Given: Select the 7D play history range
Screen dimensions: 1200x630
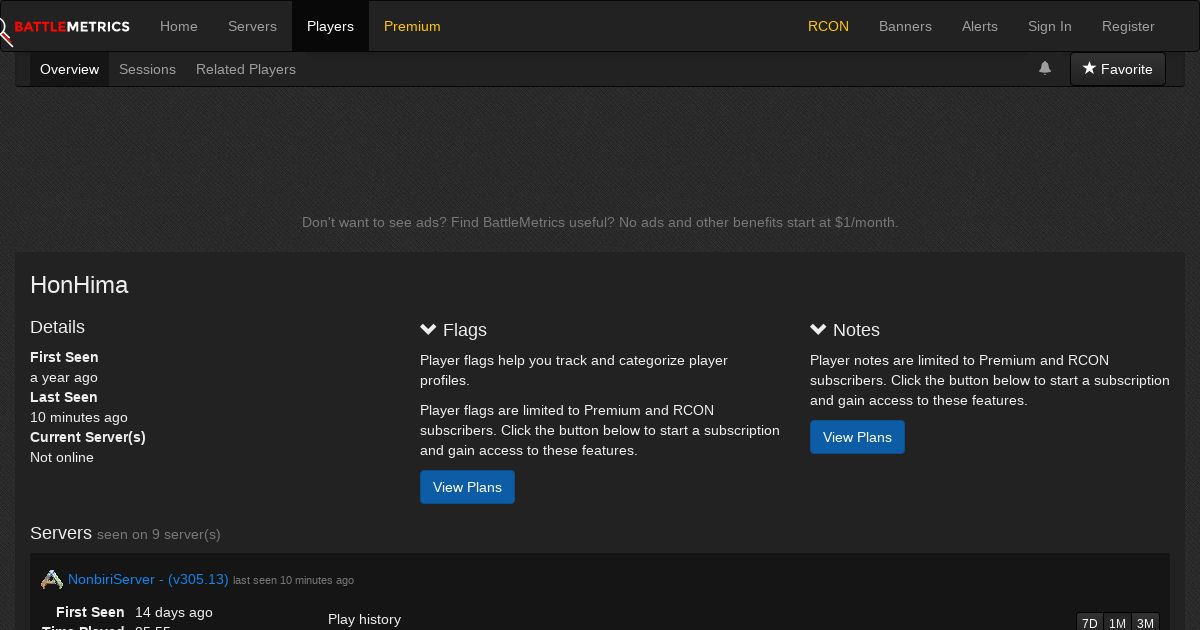Looking at the screenshot, I should click(x=1090, y=622).
